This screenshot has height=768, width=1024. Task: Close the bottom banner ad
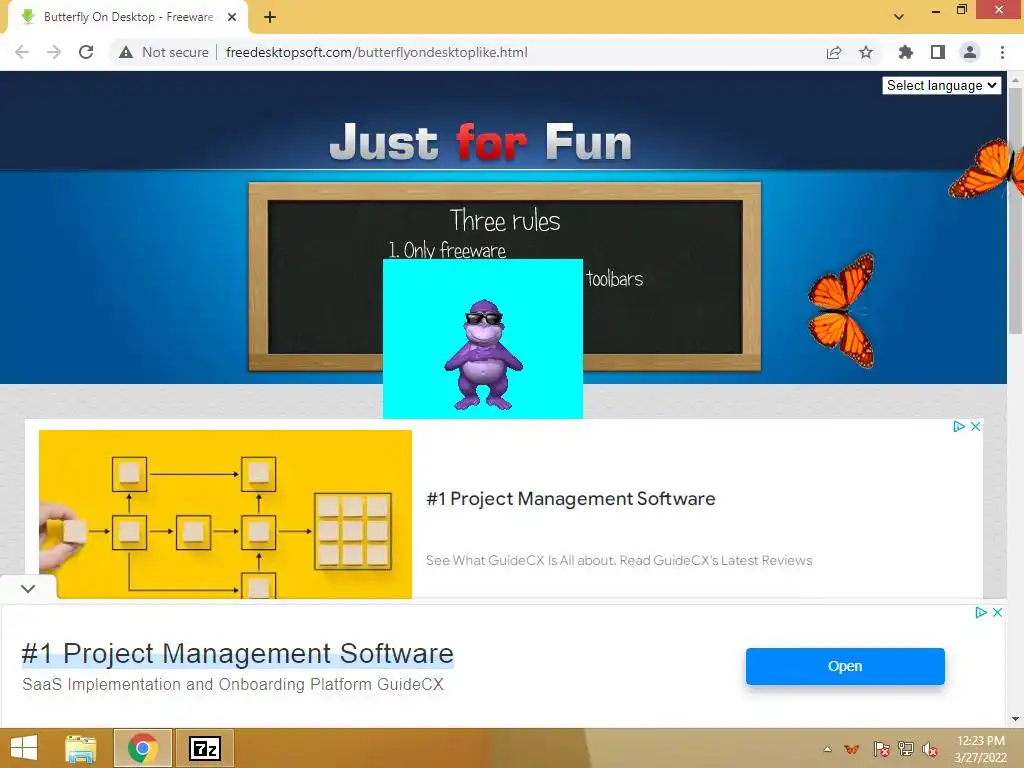tap(997, 613)
